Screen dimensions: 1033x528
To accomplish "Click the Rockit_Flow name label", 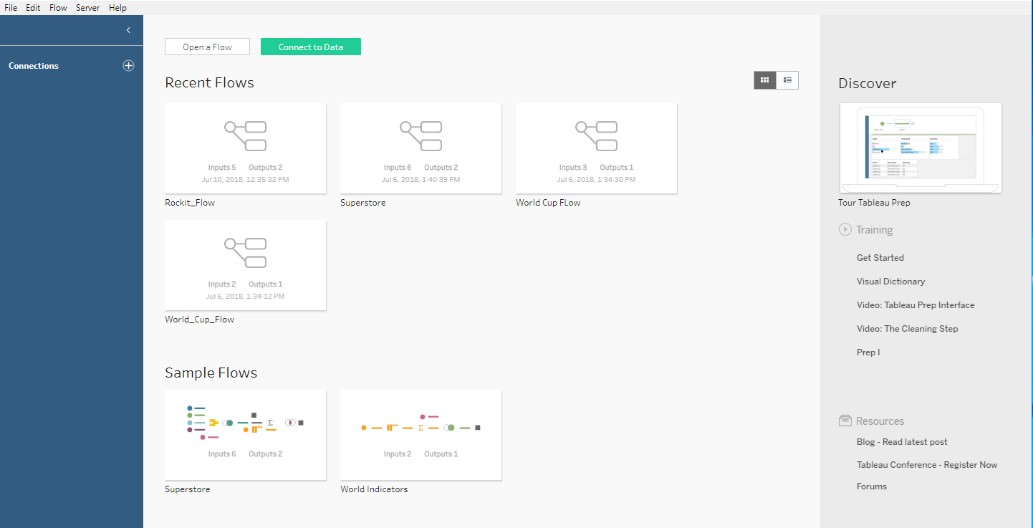I will point(190,203).
